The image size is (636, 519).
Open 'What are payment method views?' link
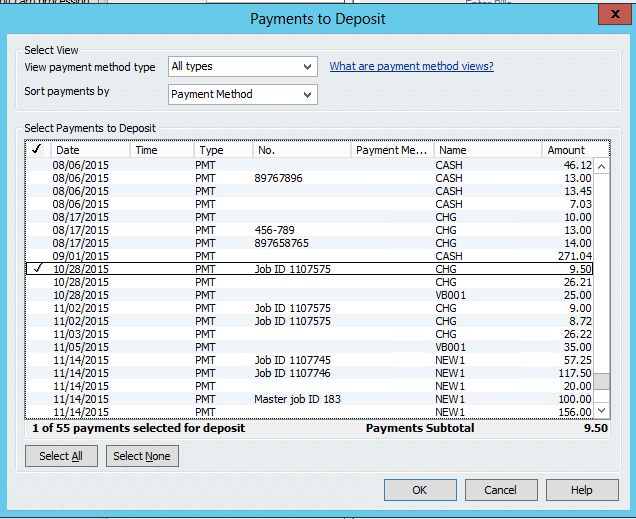411,67
